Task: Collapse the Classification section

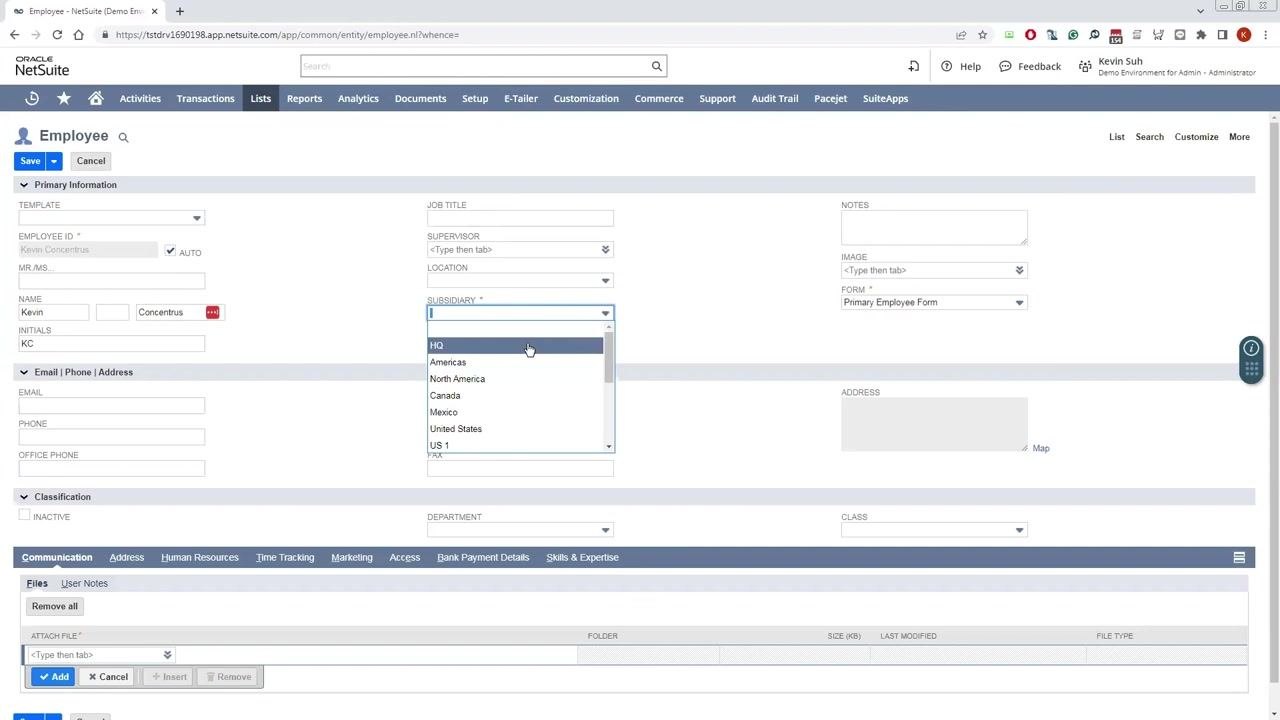Action: 23,497
